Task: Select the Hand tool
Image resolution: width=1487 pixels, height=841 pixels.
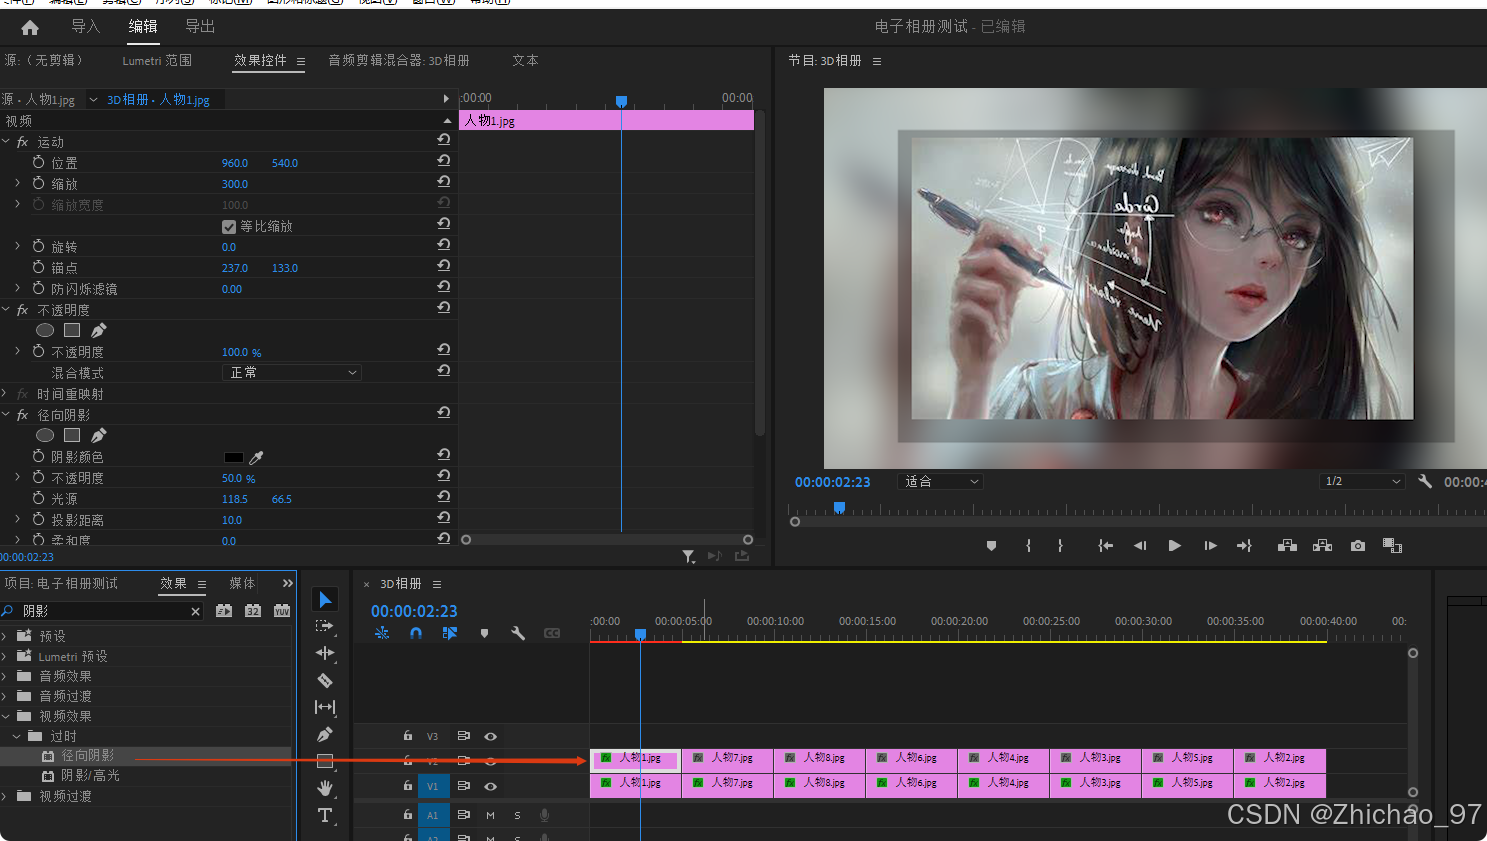Action: coord(325,788)
